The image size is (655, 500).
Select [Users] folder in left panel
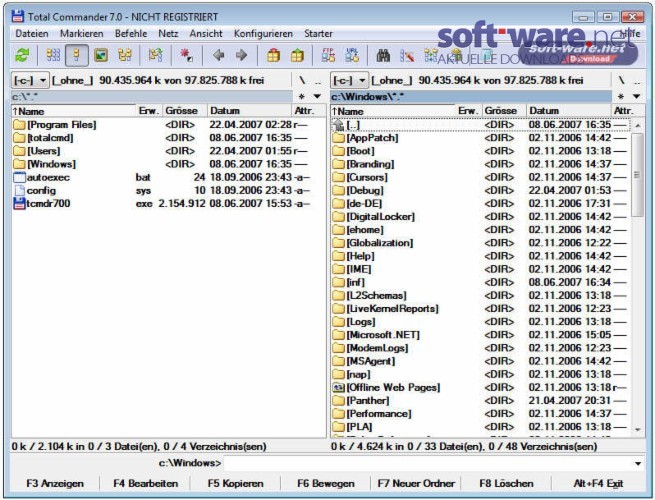(169, 151)
